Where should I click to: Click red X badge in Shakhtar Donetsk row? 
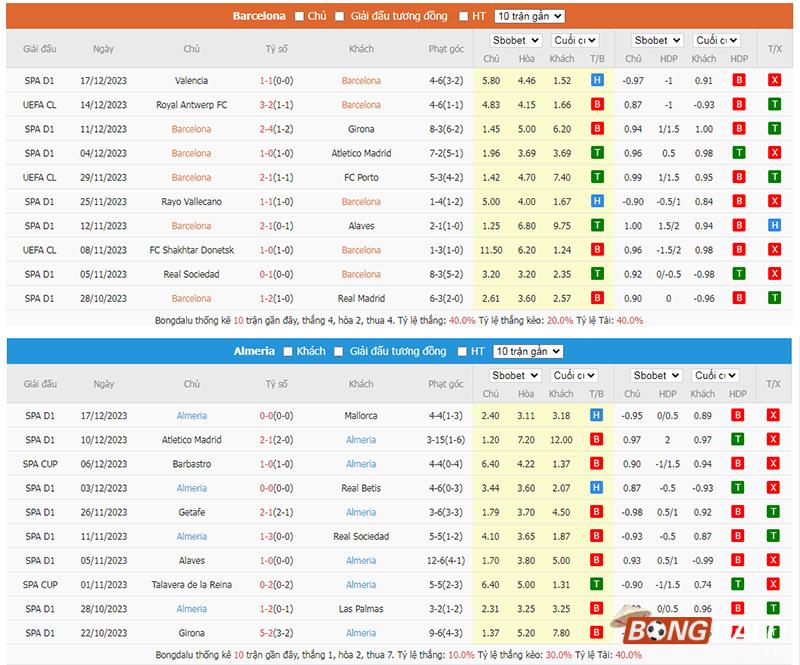point(774,250)
